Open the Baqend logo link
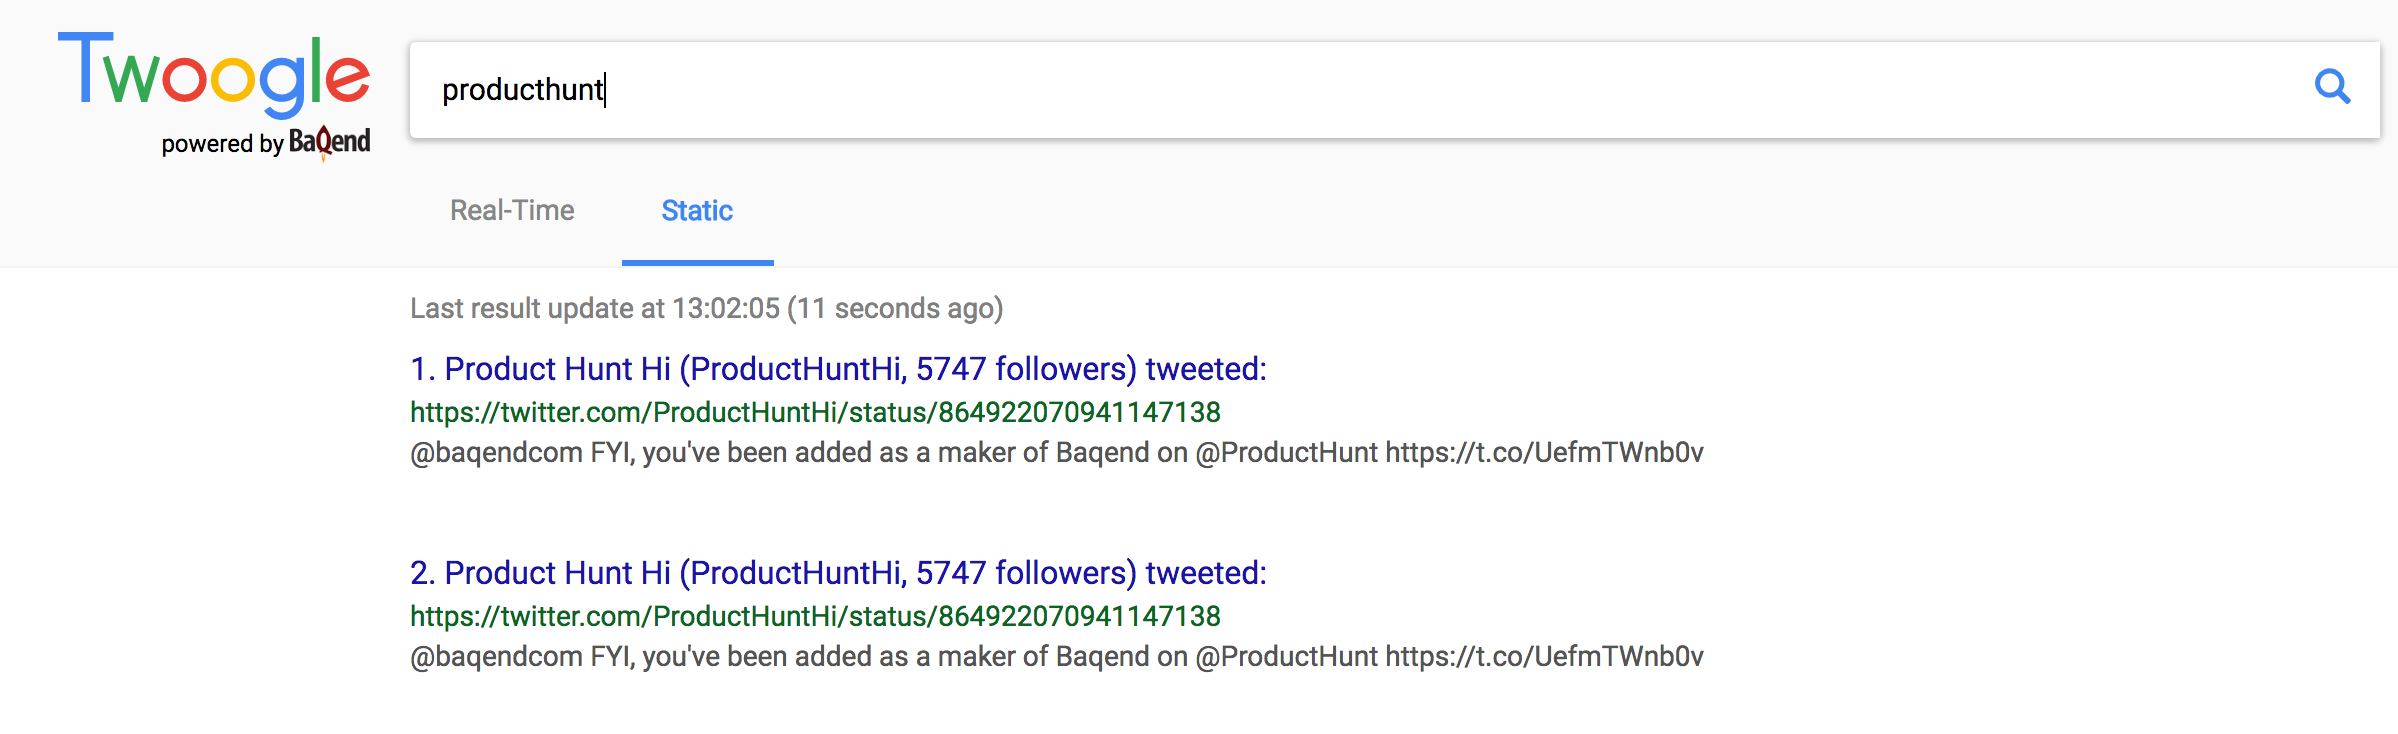Image resolution: width=2398 pixels, height=734 pixels. tap(330, 143)
